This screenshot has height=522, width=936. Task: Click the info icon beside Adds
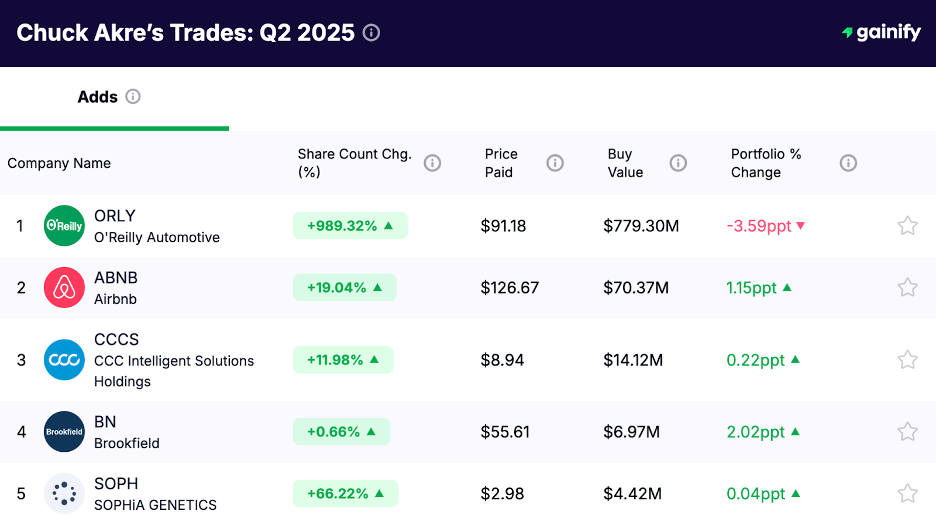[x=133, y=96]
